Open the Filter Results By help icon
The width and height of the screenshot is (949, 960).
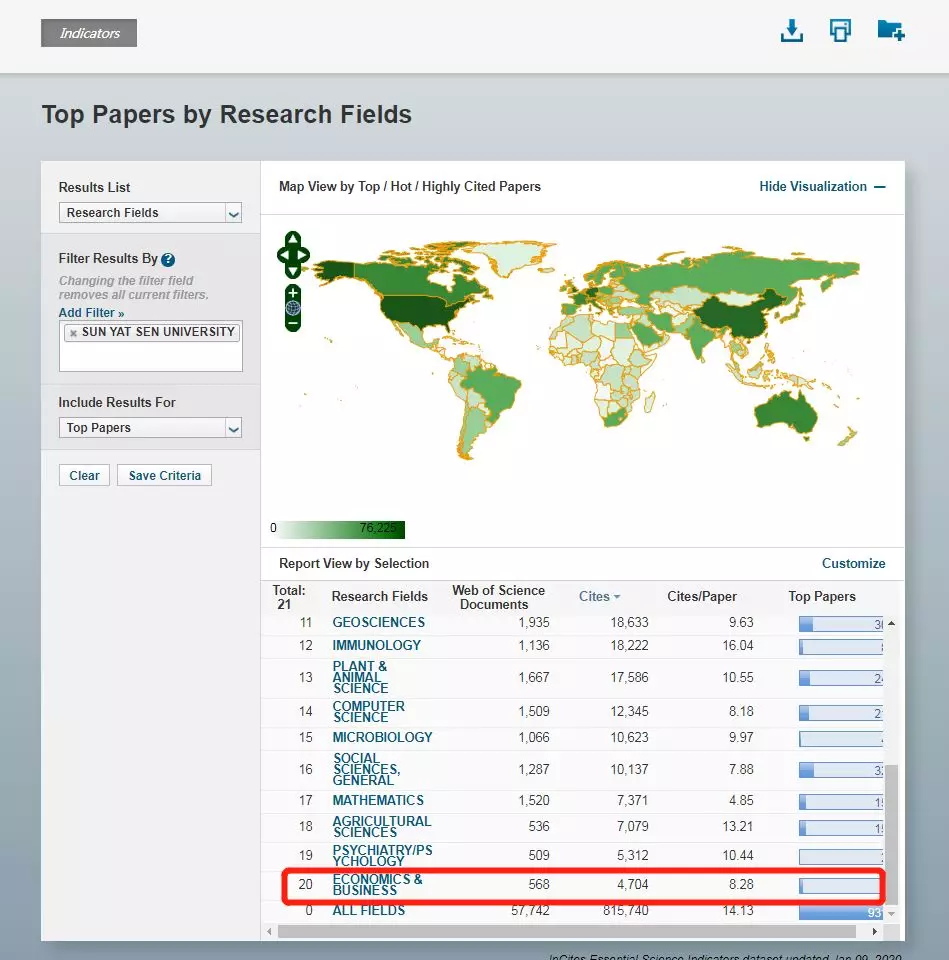point(168,260)
